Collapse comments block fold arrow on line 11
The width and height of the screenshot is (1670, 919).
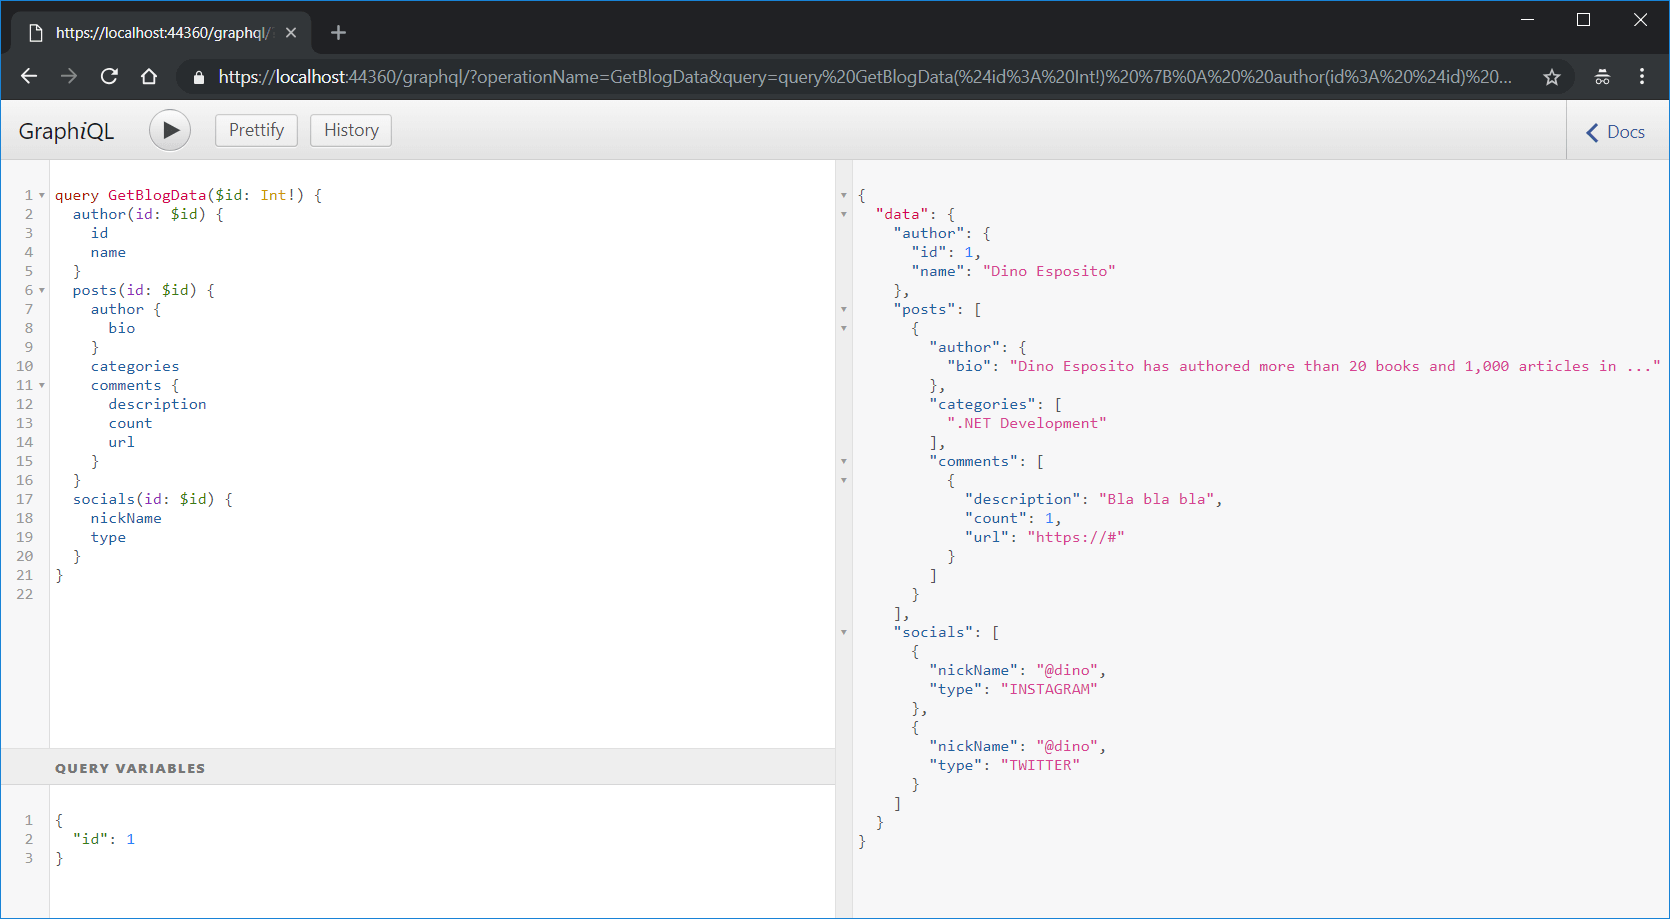[42, 386]
